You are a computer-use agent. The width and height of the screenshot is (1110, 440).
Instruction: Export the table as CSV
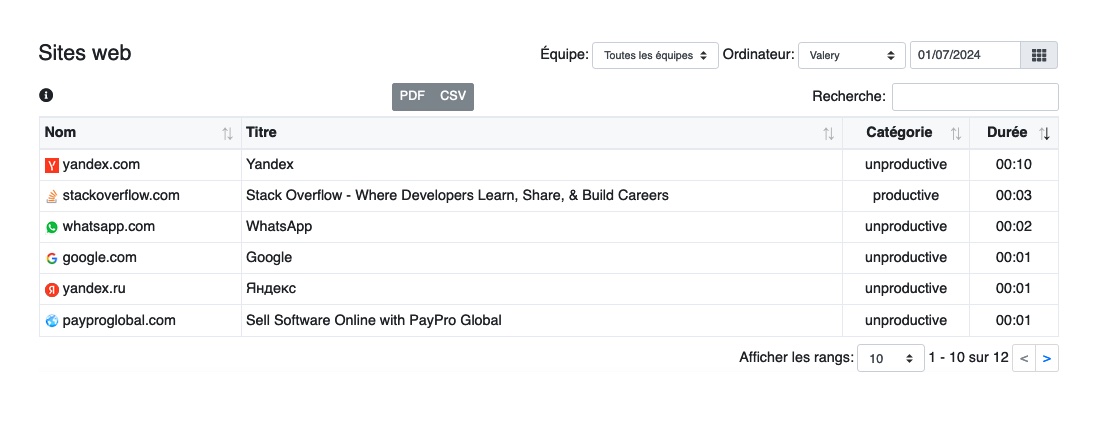453,96
